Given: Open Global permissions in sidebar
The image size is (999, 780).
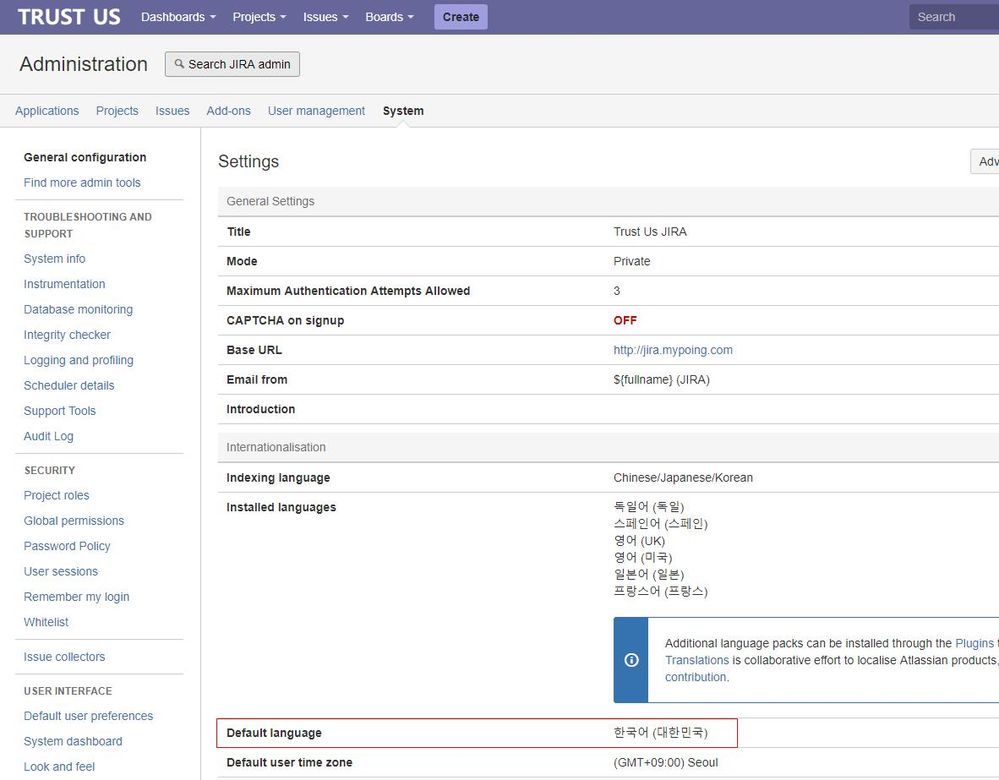Looking at the screenshot, I should click(74, 521).
